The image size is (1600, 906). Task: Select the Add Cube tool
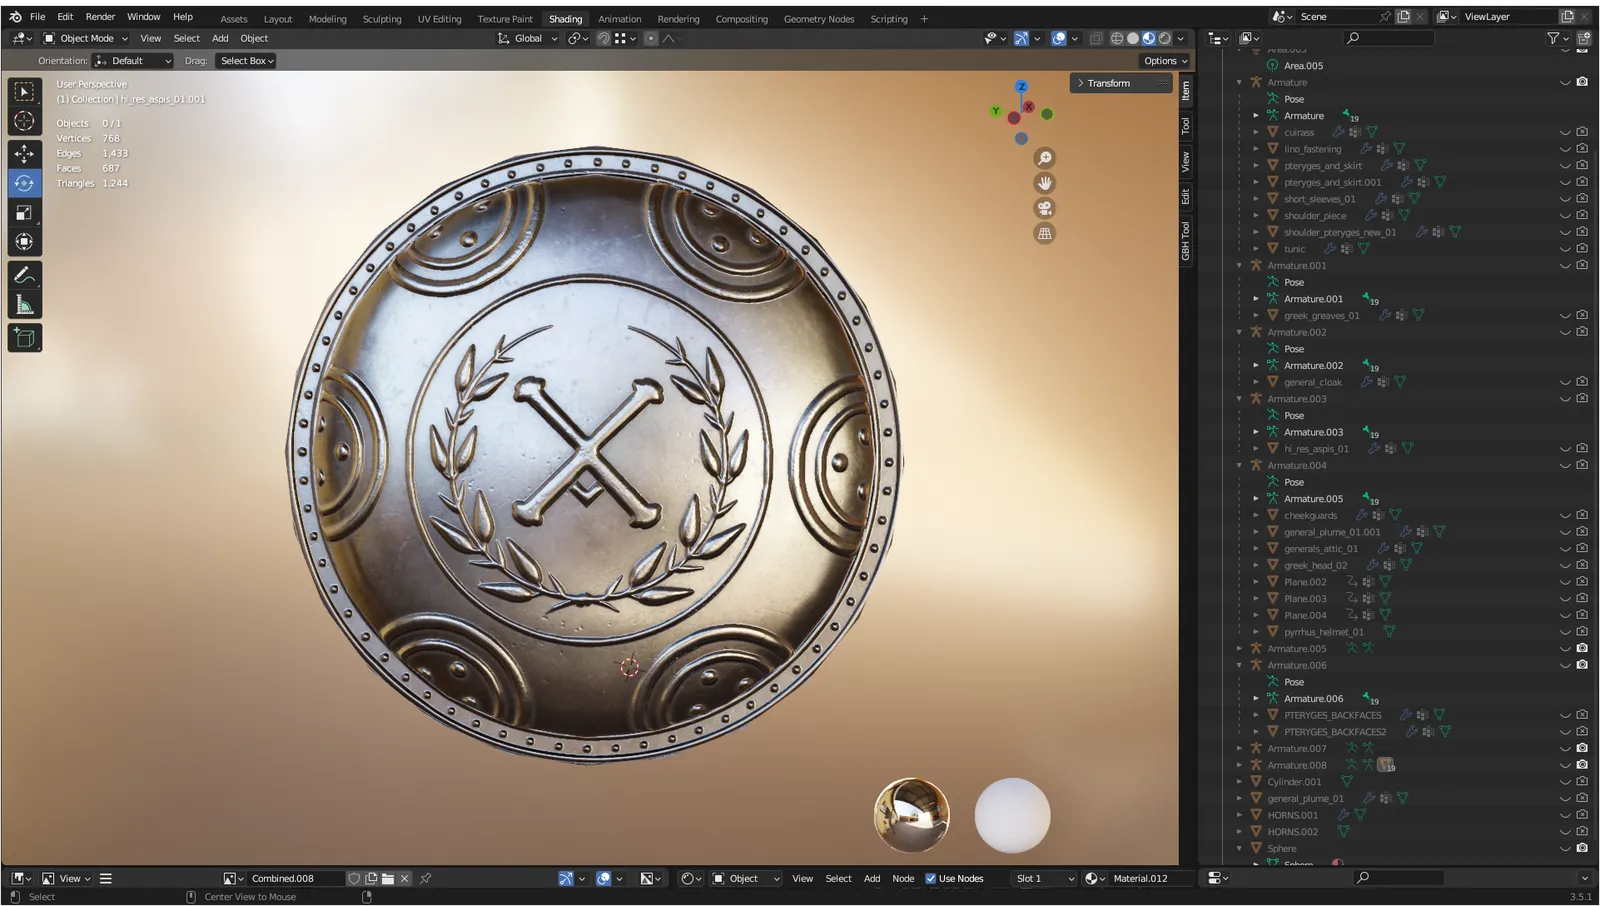coord(24,338)
